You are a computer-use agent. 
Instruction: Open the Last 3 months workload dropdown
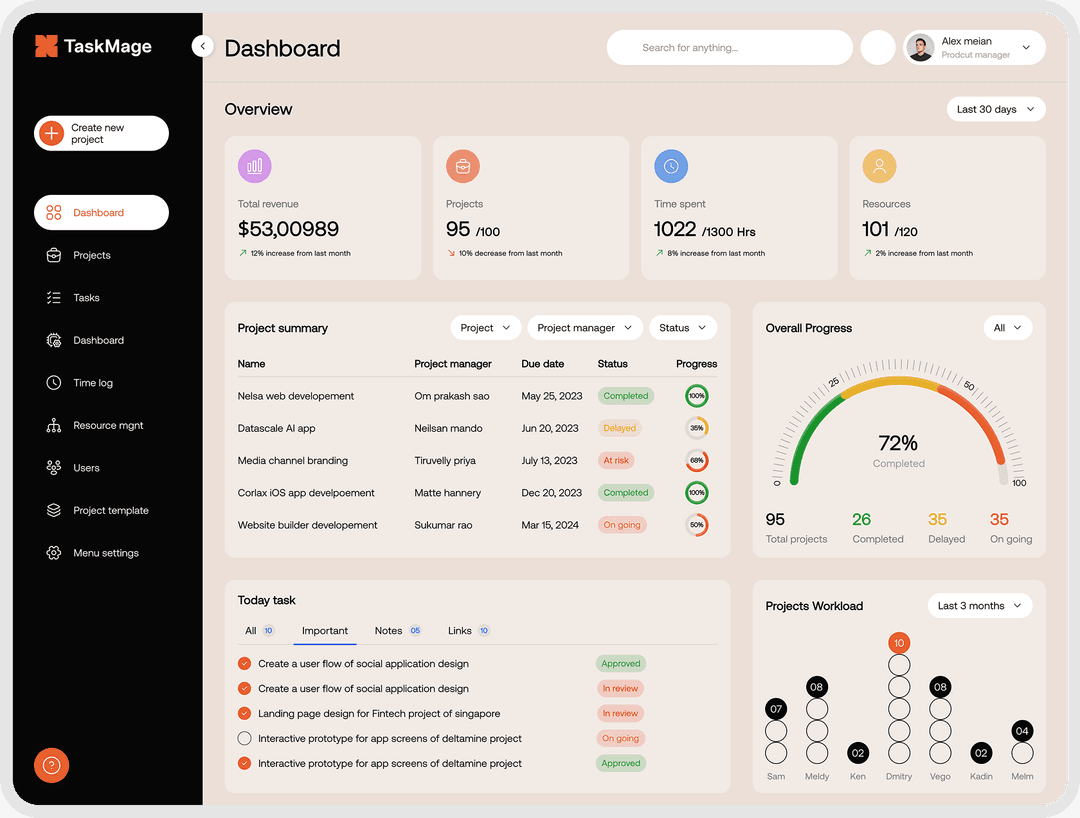pos(979,606)
